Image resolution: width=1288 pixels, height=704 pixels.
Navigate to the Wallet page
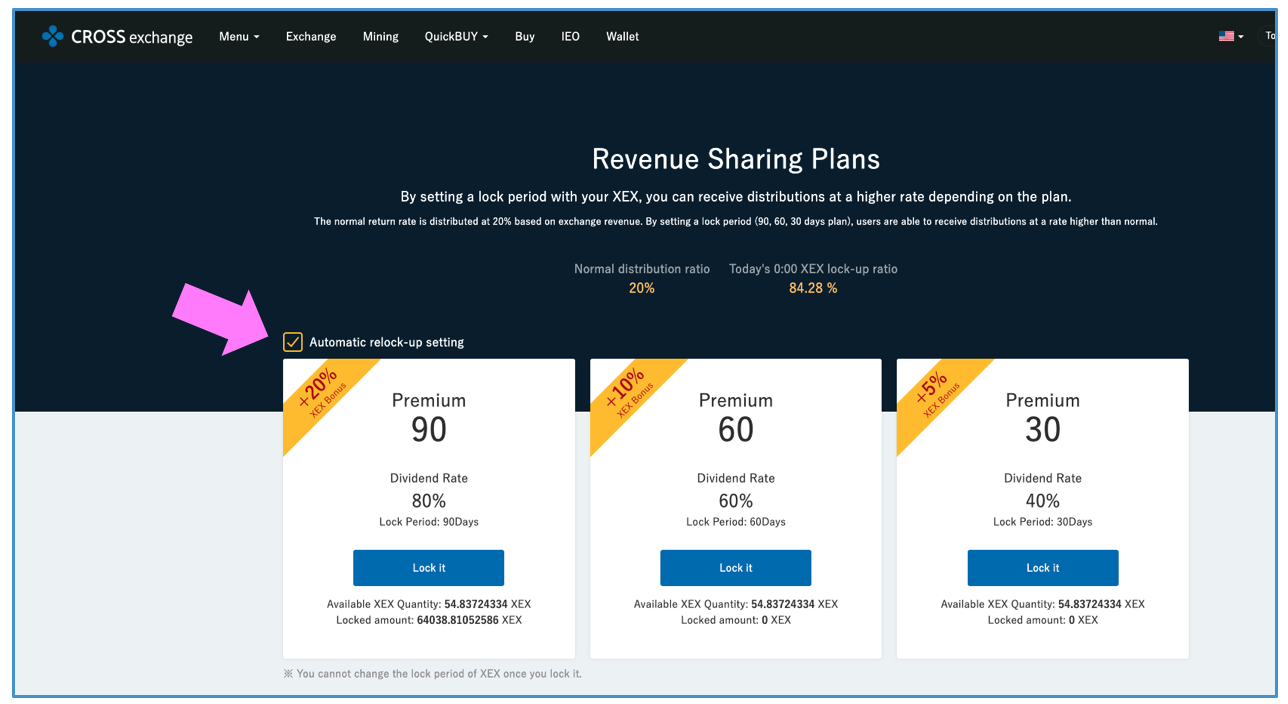pos(622,36)
